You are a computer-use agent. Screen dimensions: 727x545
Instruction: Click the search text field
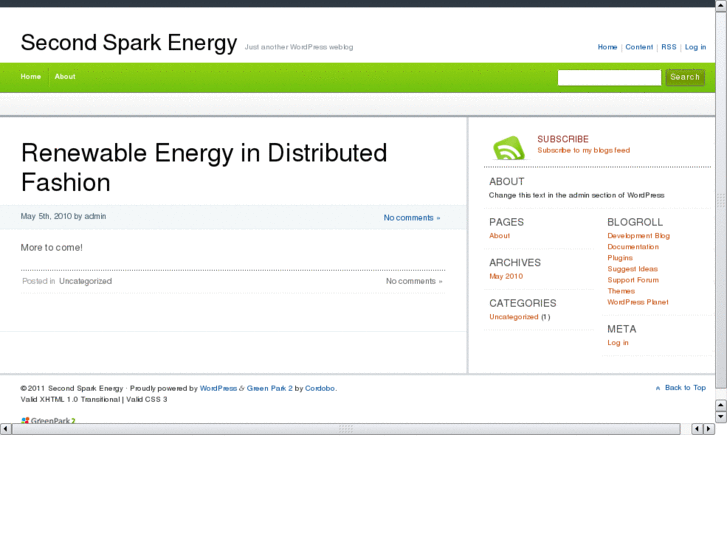tap(609, 77)
